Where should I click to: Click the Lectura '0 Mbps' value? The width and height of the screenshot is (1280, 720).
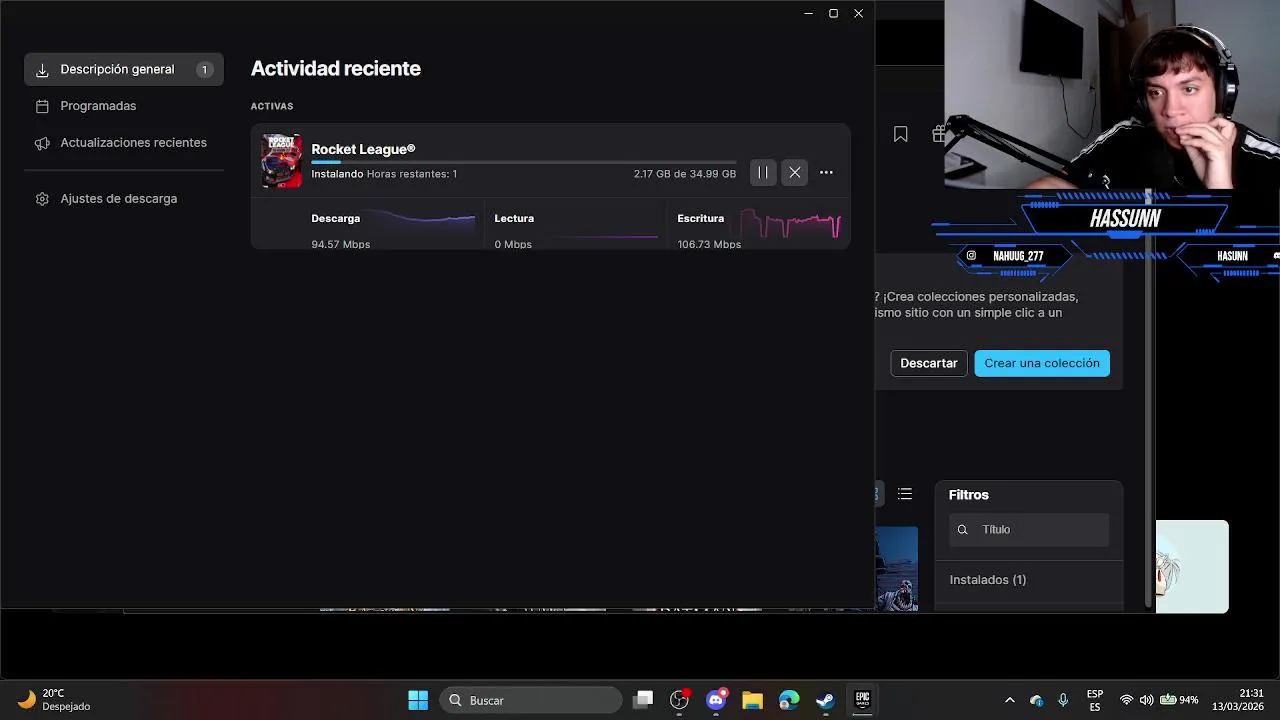(x=513, y=244)
